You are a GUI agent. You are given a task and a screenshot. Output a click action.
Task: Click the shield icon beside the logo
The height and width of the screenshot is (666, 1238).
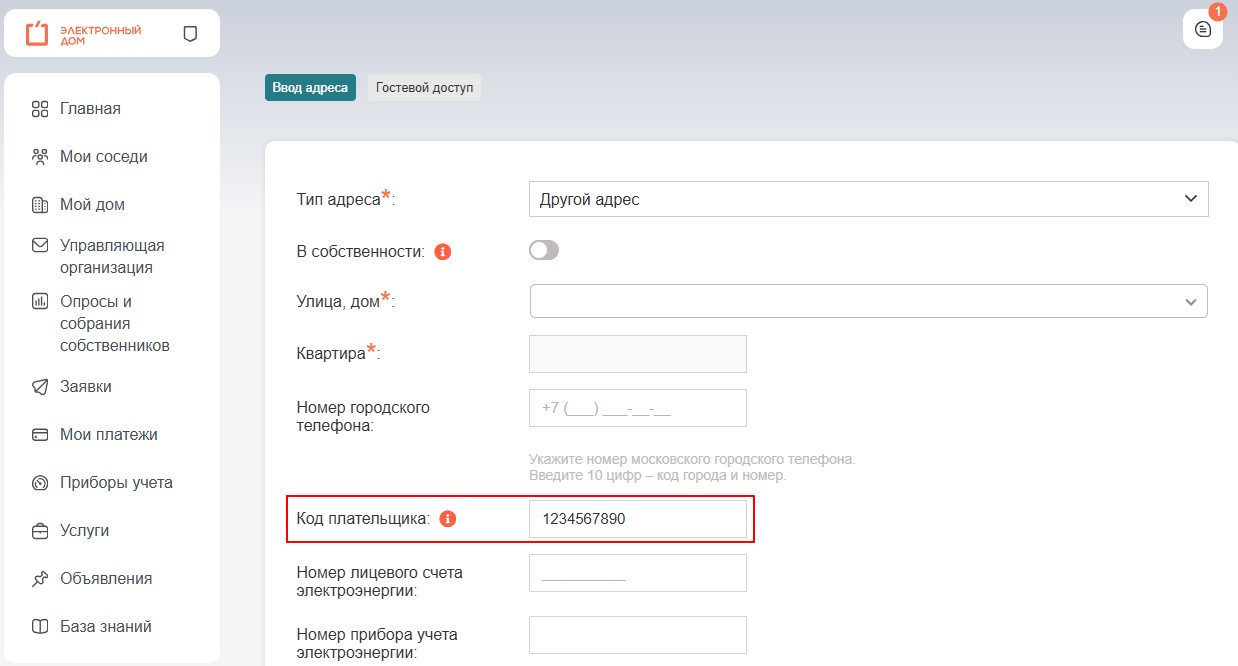[x=190, y=34]
